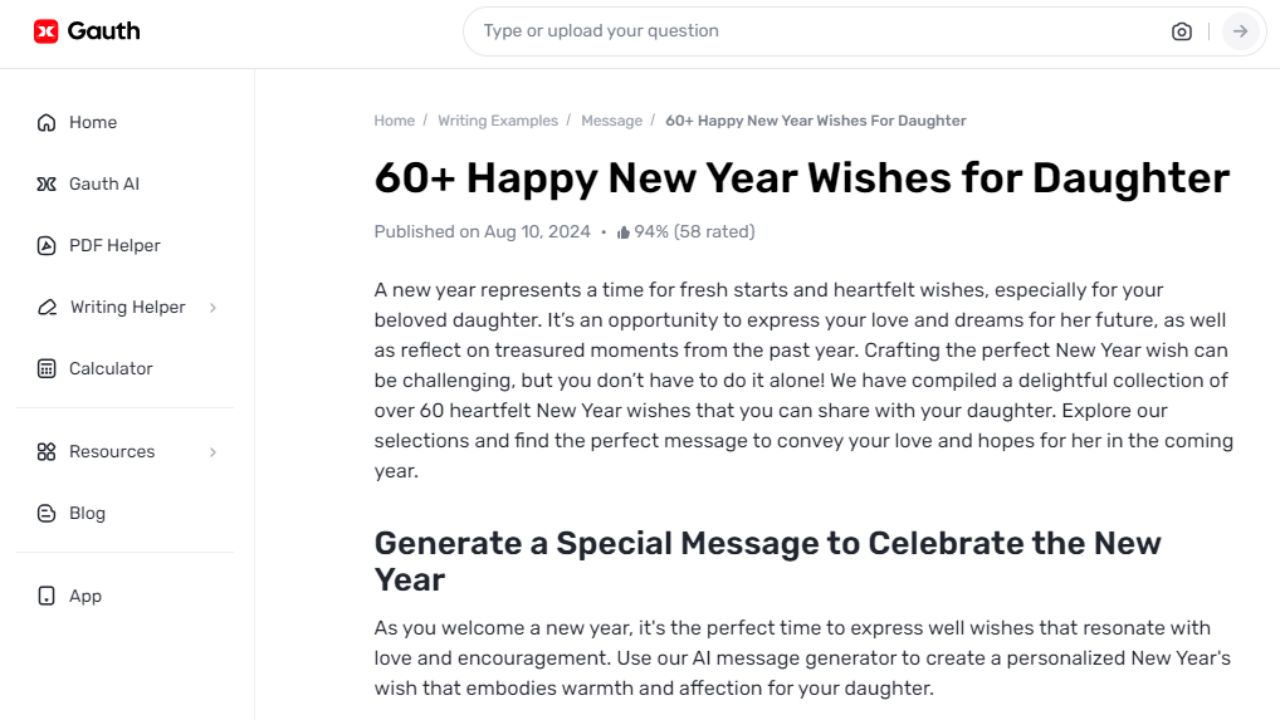Collapse the Writing Helper chevron arrow
1280x720 pixels.
coord(212,308)
